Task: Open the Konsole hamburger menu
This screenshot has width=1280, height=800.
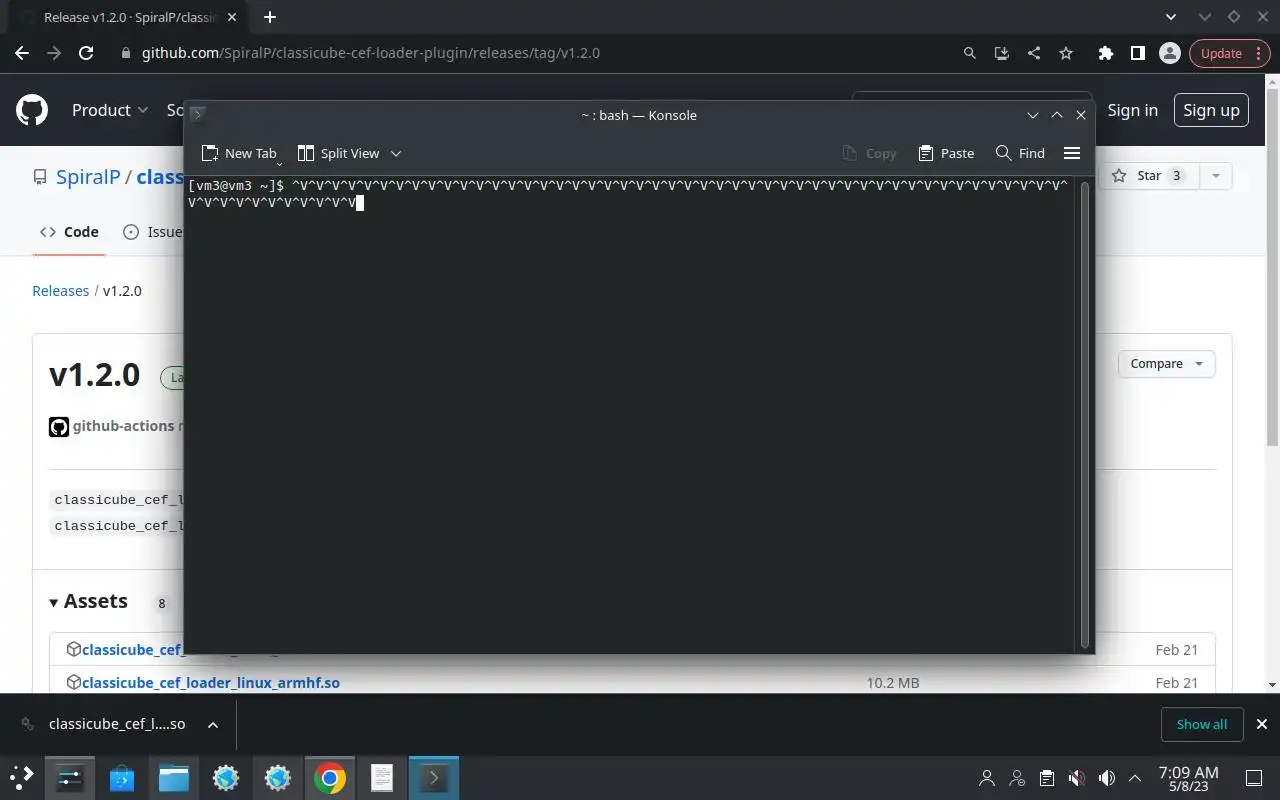Action: point(1072,153)
